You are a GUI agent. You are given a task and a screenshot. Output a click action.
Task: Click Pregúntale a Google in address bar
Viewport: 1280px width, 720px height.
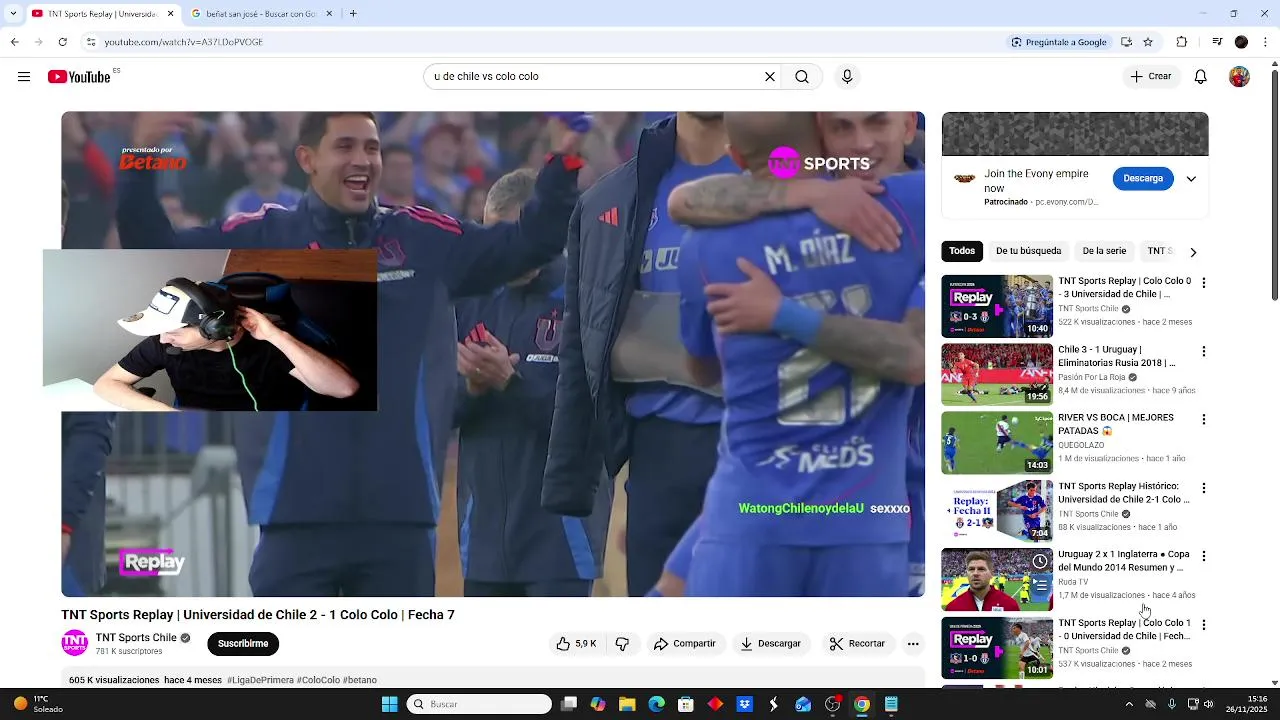point(1059,42)
